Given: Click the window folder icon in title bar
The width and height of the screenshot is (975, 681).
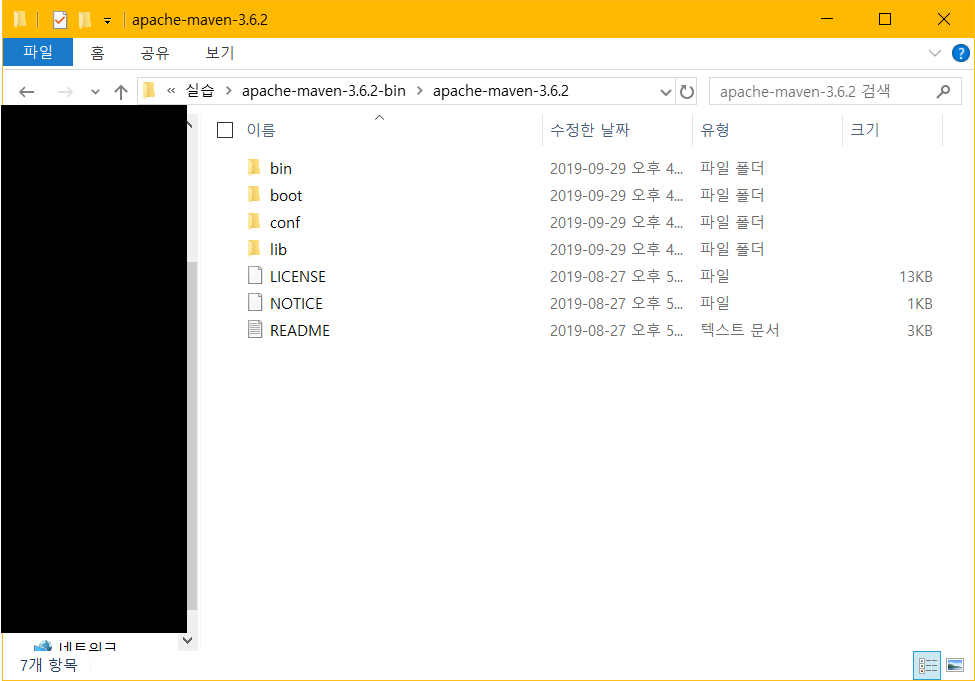Looking at the screenshot, I should [20, 20].
